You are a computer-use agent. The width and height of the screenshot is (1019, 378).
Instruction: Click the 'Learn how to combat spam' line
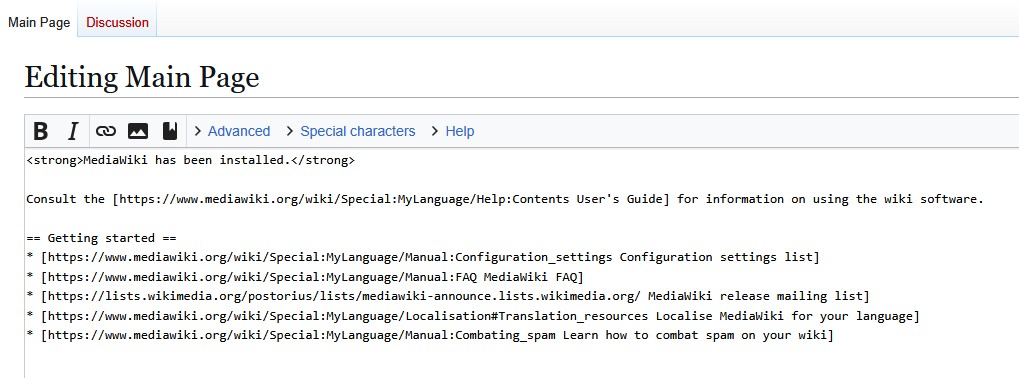click(x=430, y=335)
